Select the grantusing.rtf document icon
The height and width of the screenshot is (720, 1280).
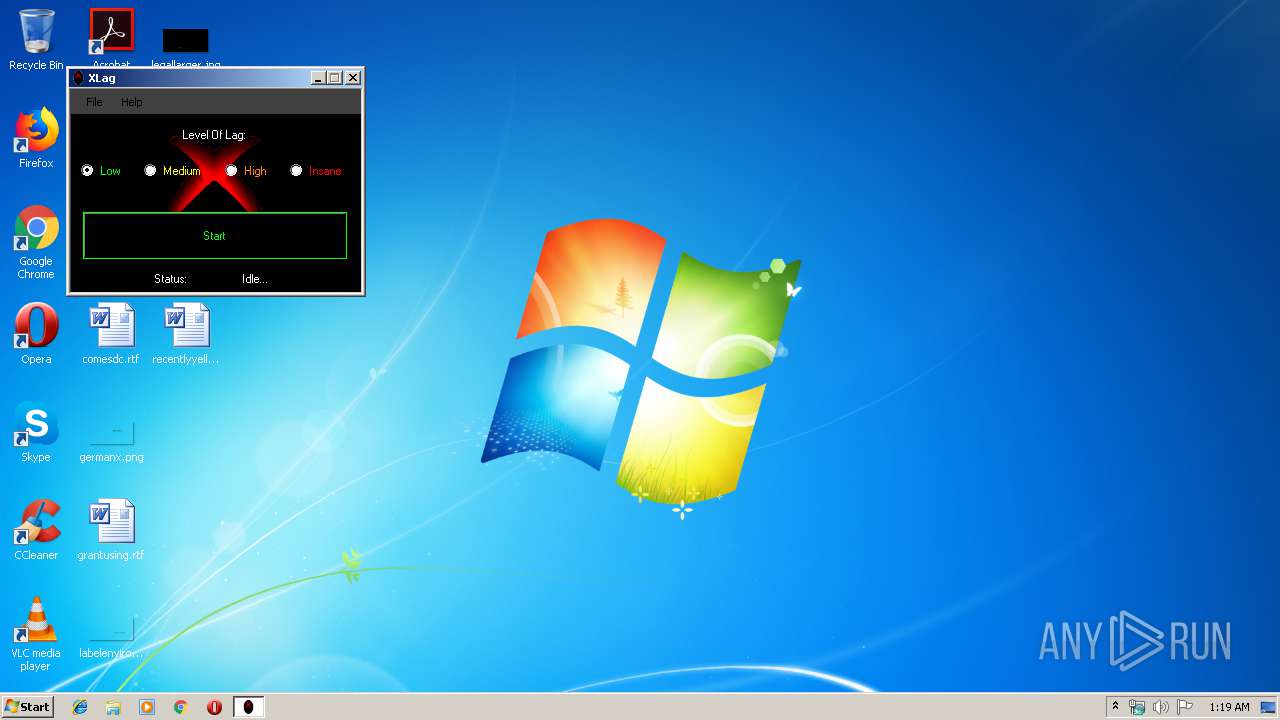[111, 530]
